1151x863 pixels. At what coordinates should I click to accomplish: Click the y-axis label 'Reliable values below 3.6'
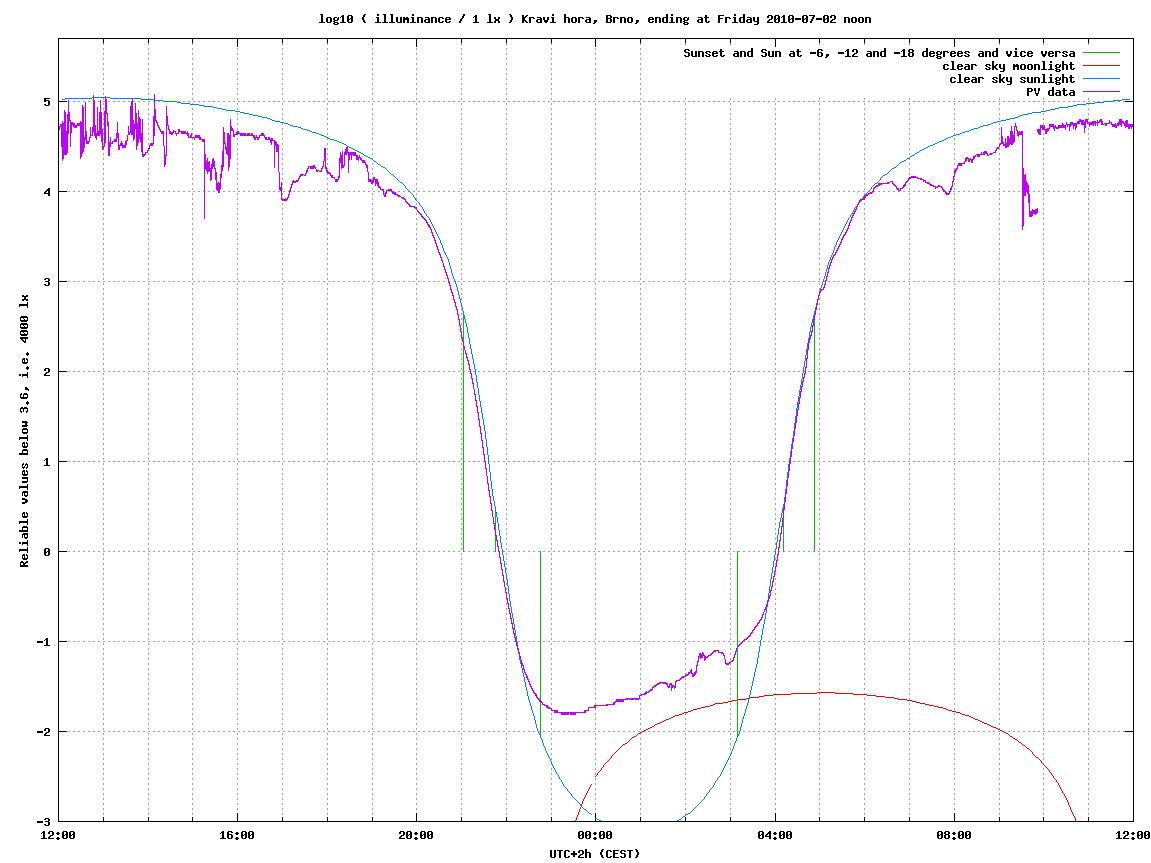pos(24,431)
